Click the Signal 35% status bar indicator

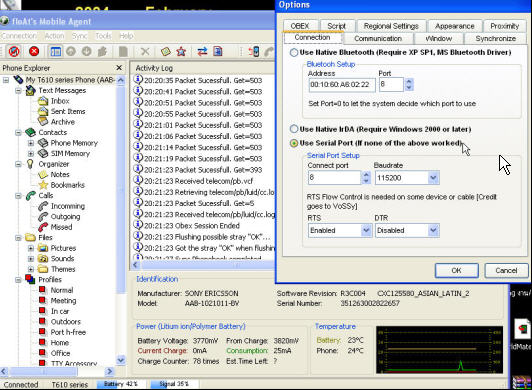(174, 384)
